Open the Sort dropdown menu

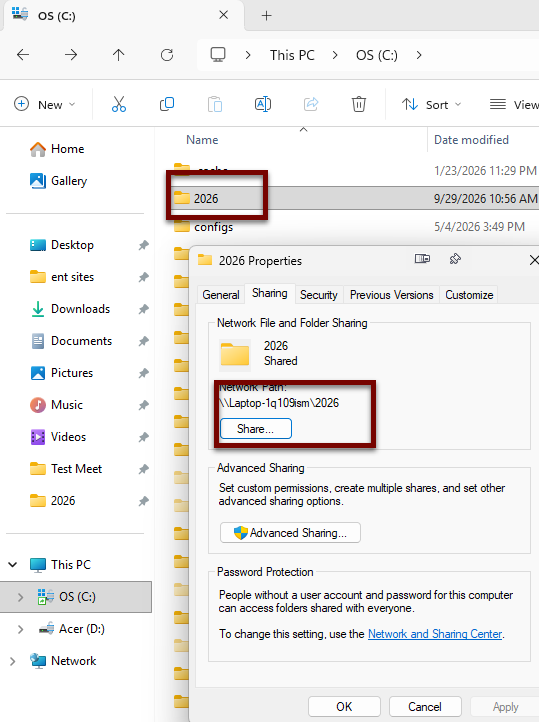coord(431,105)
